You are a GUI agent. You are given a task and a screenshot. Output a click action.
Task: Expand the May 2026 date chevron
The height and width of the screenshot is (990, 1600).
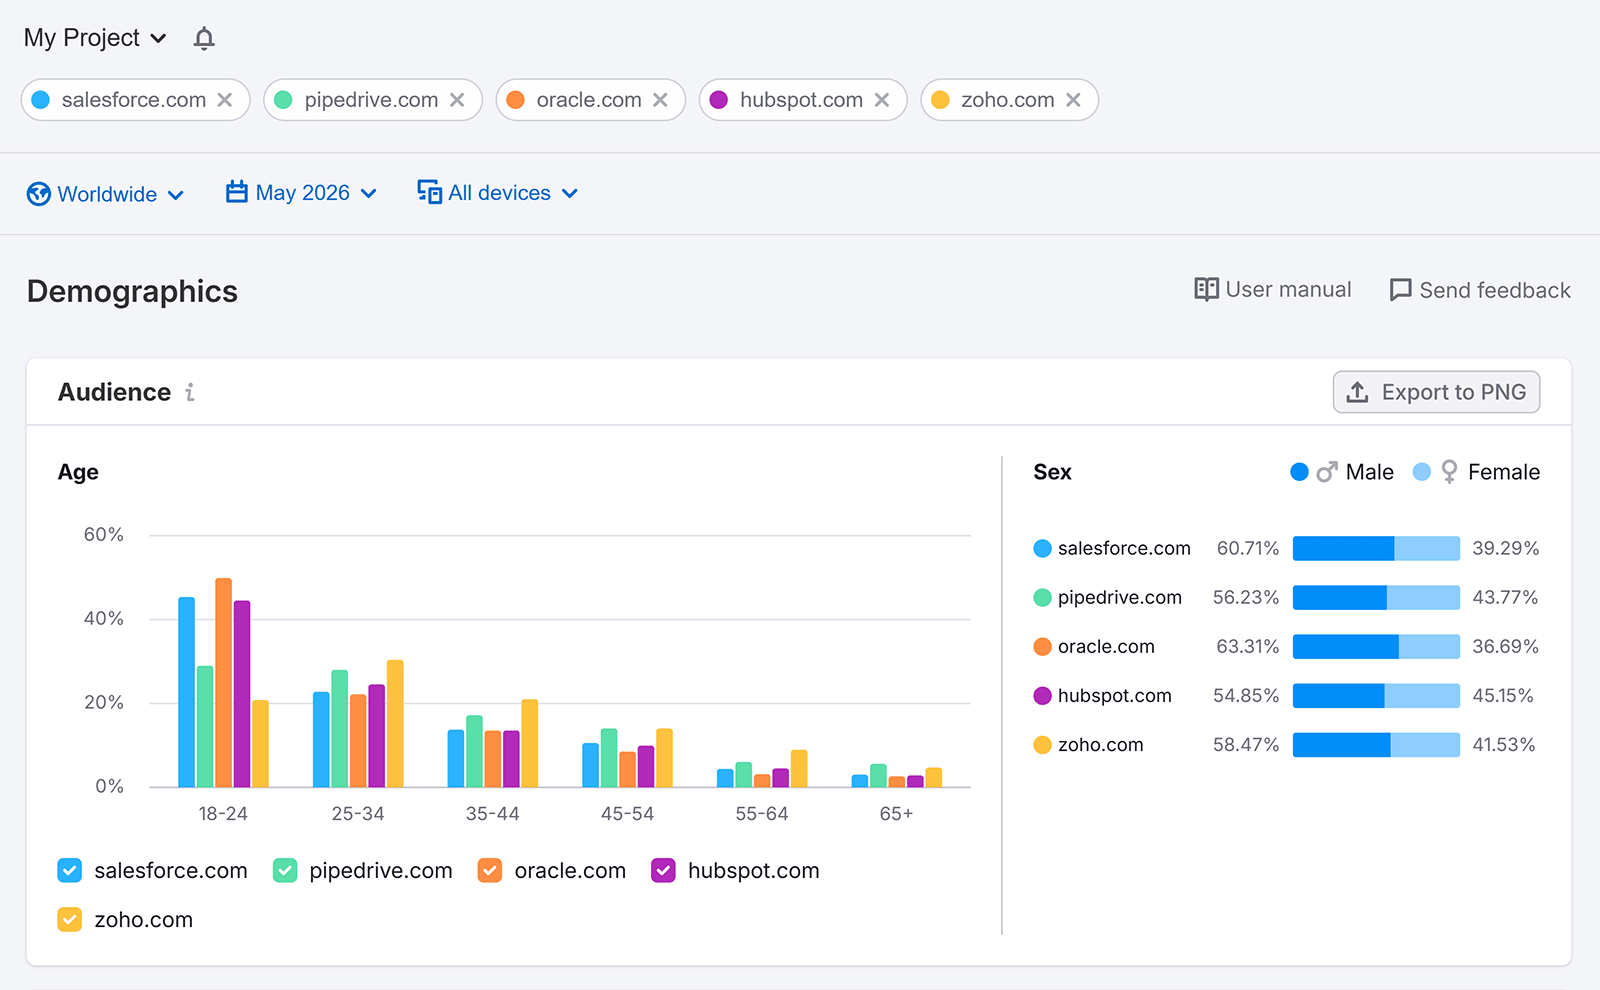coord(369,193)
